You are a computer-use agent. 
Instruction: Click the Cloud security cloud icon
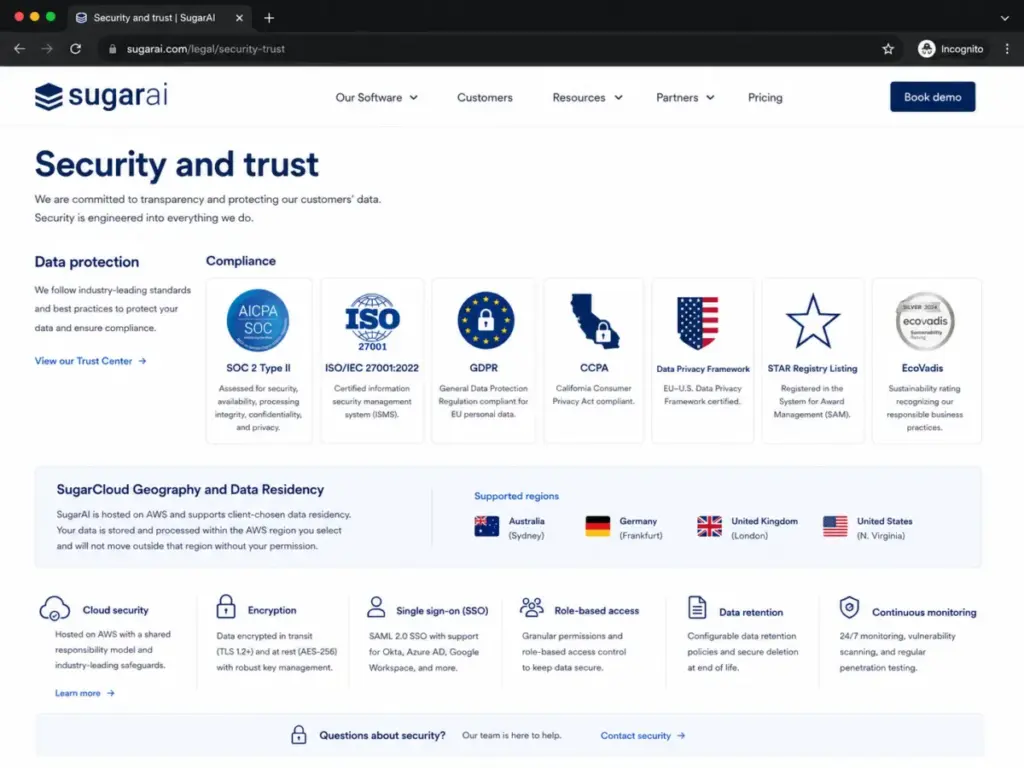click(x=55, y=608)
